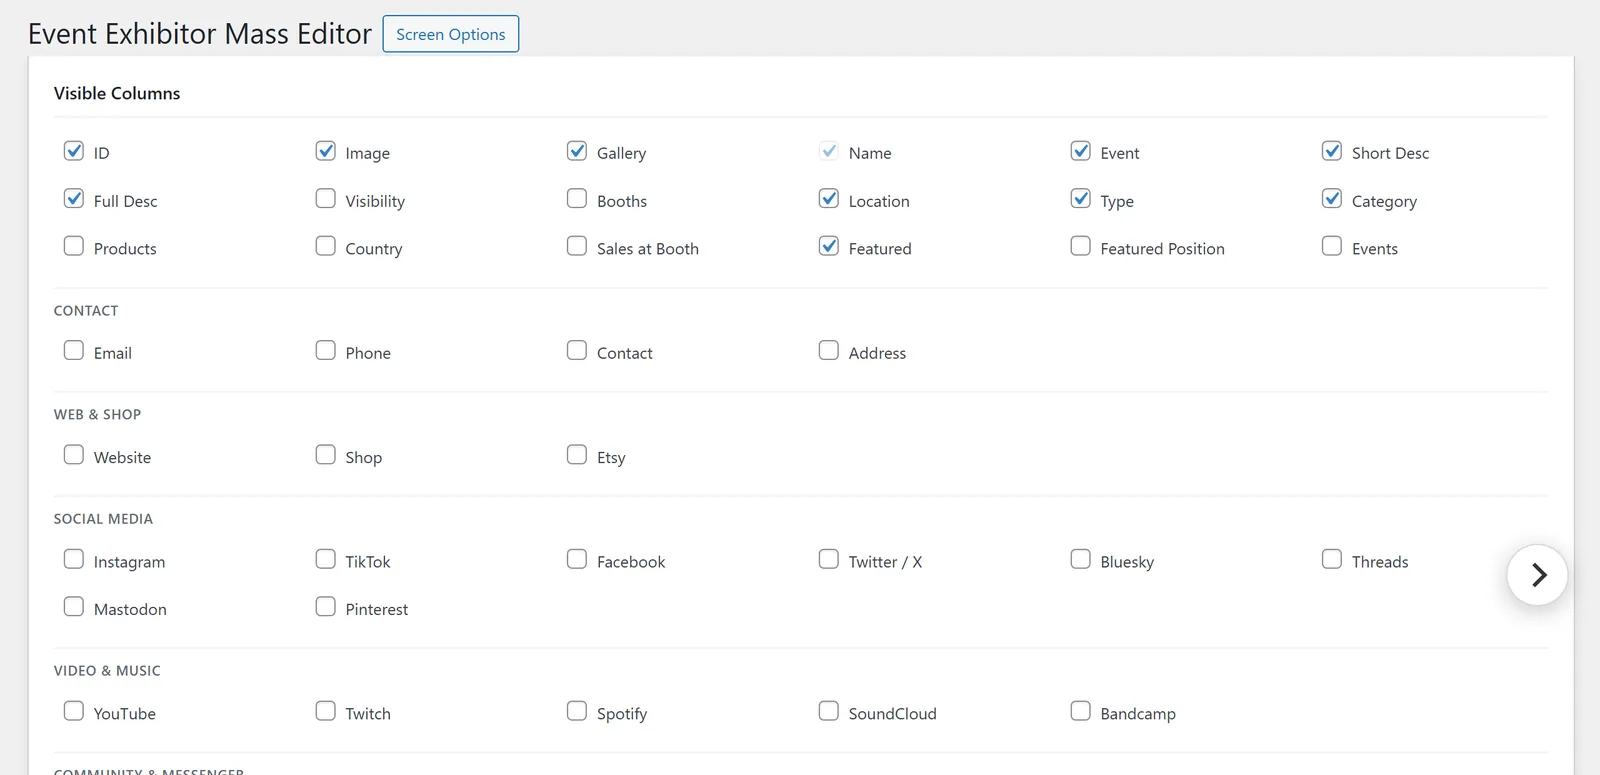The image size is (1600, 775).
Task: Tick the Bandcamp column checkbox
Action: [x=1081, y=711]
